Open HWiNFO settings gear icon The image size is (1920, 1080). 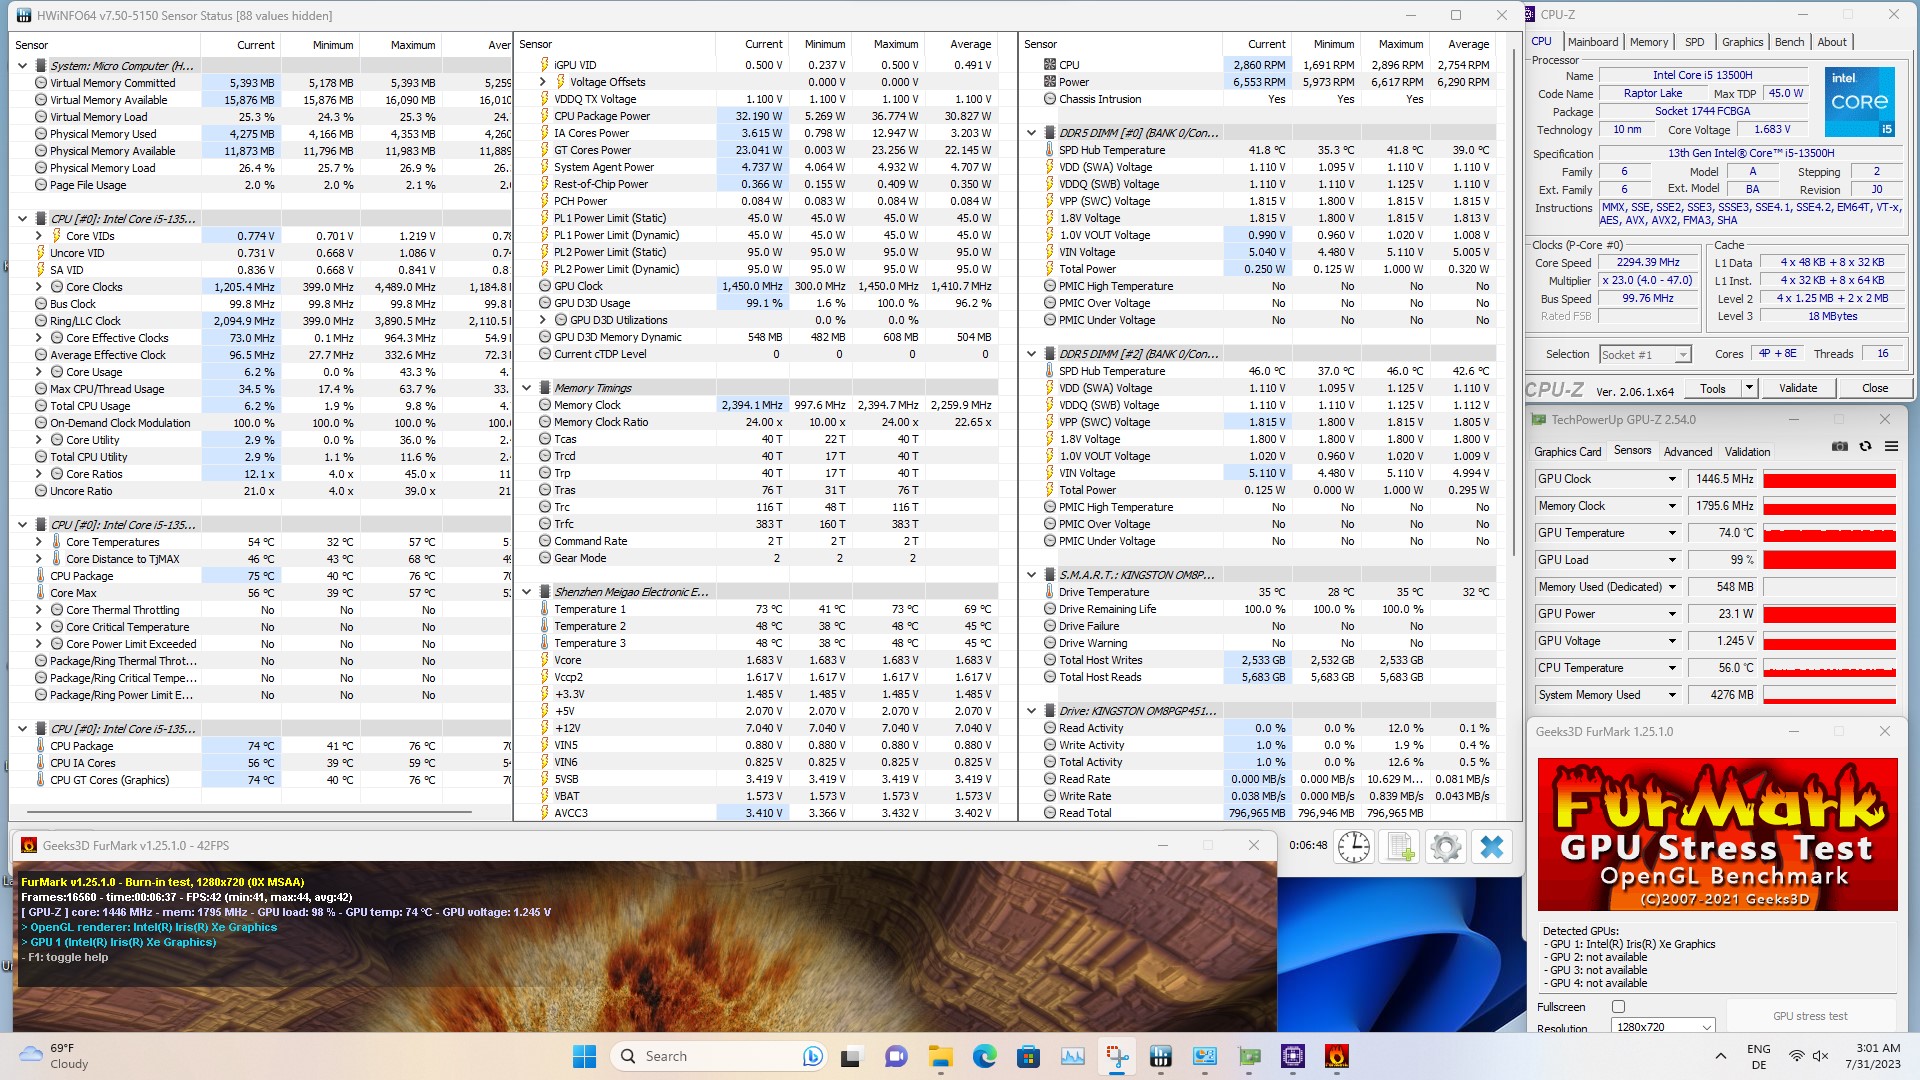1445,846
